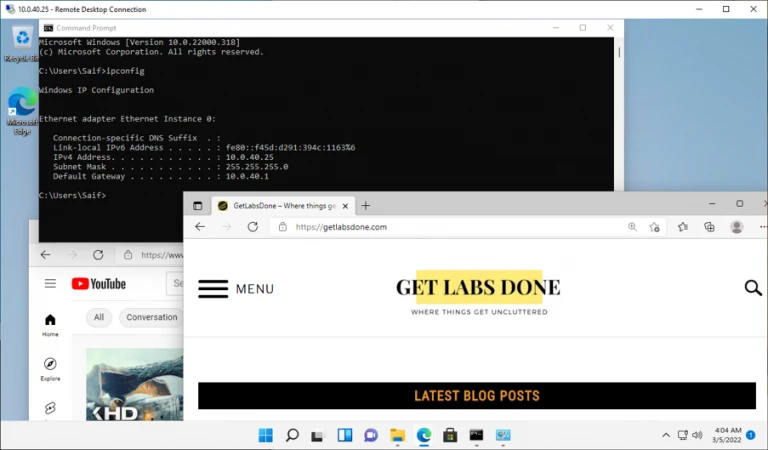Open taskbar Search
The width and height of the screenshot is (768, 450).
pos(292,435)
